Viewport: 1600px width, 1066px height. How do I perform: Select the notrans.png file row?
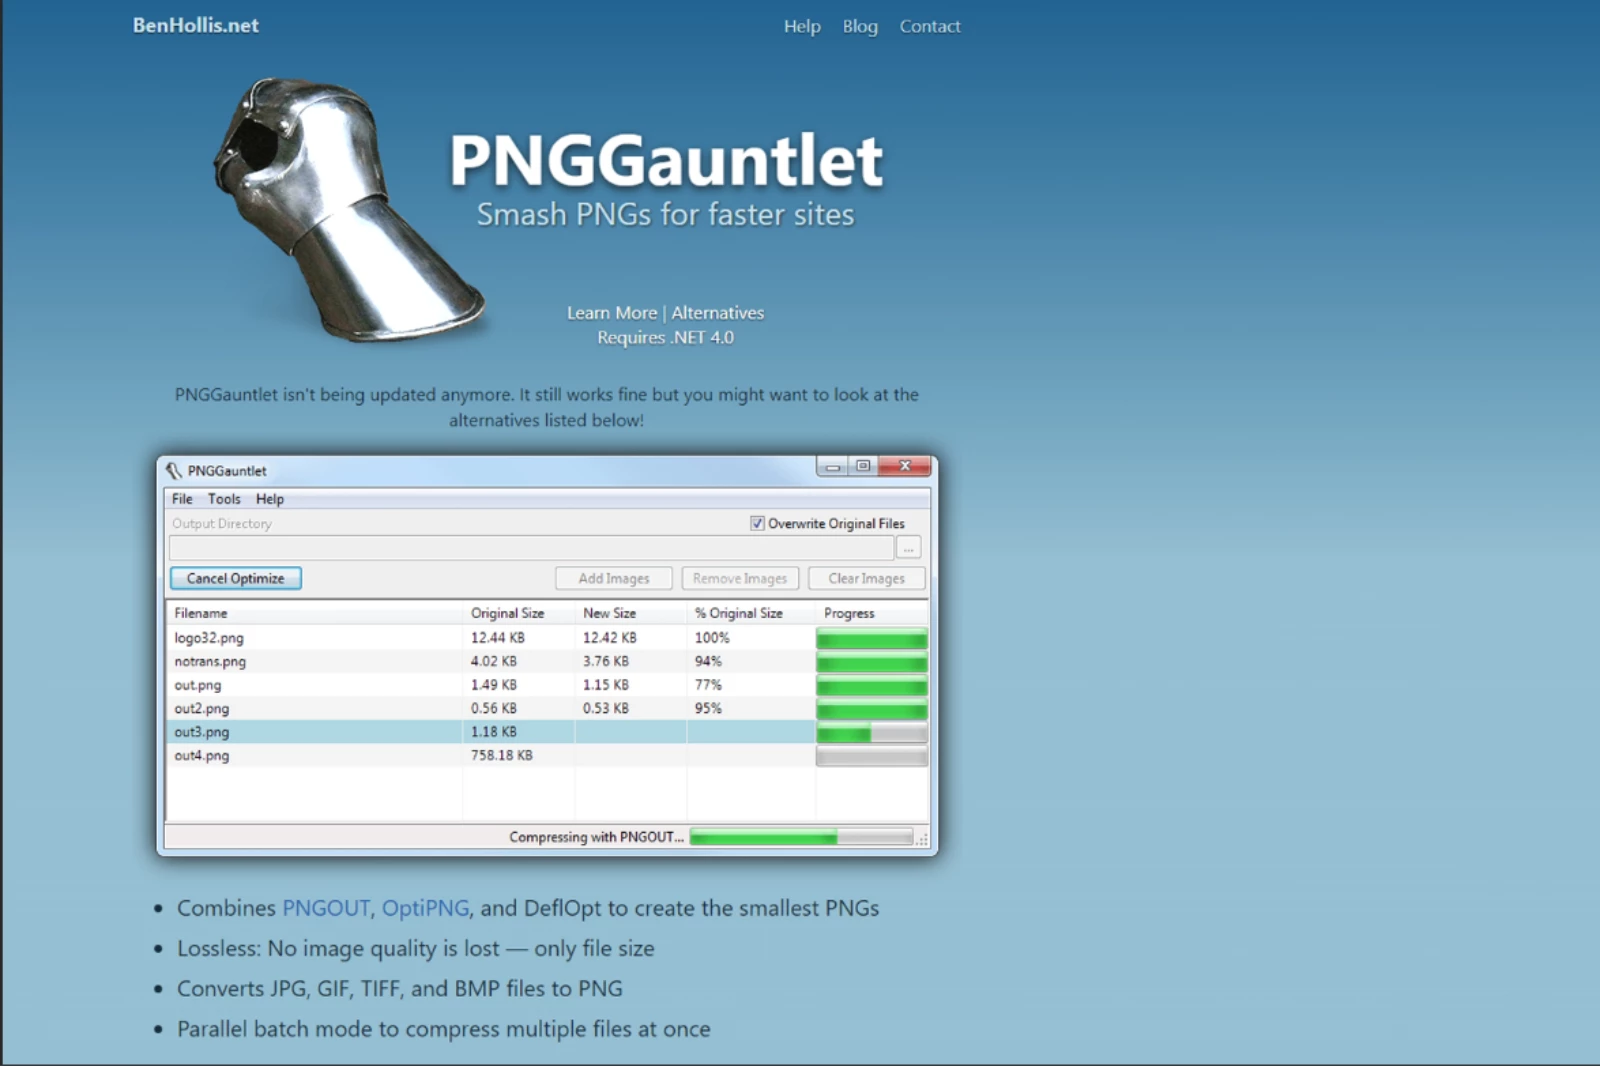(547, 661)
